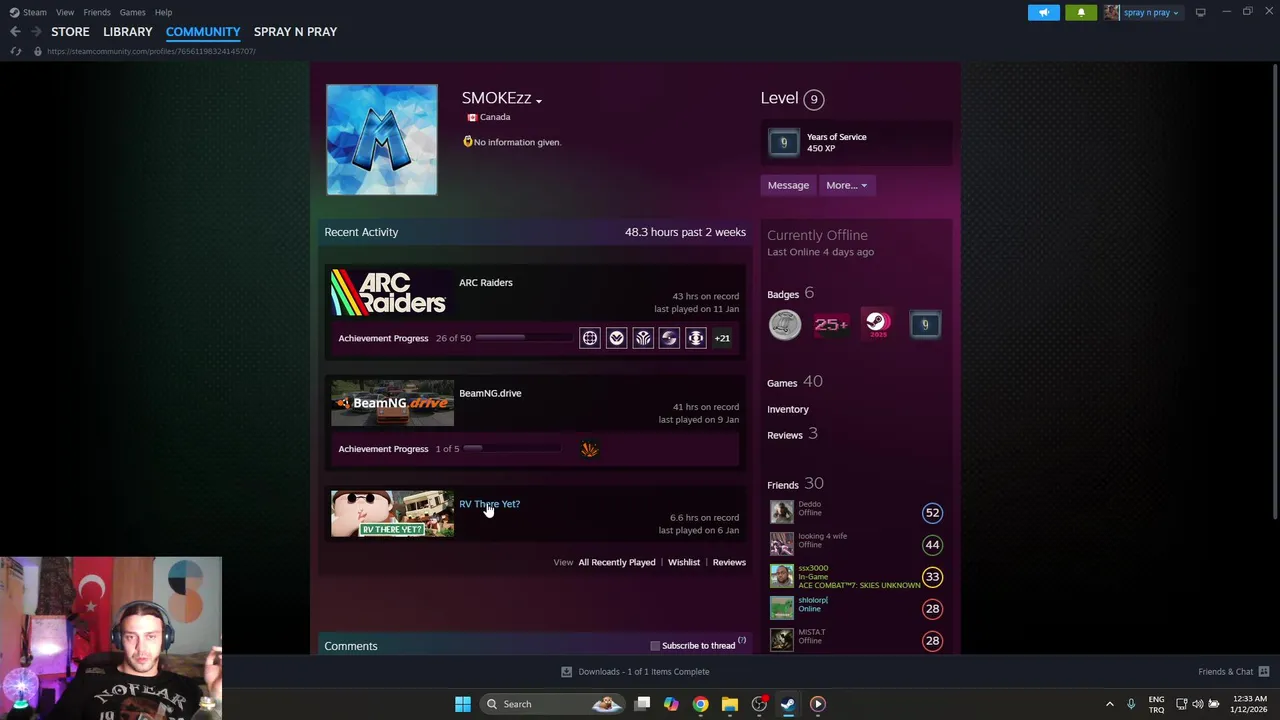This screenshot has height=720, width=1280.
Task: Click the second ARC Raiders achievement icon
Action: 616,338
